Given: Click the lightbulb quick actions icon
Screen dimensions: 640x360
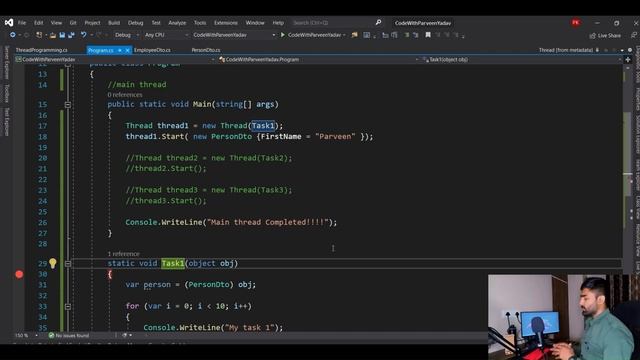Looking at the screenshot, I should 53,263.
